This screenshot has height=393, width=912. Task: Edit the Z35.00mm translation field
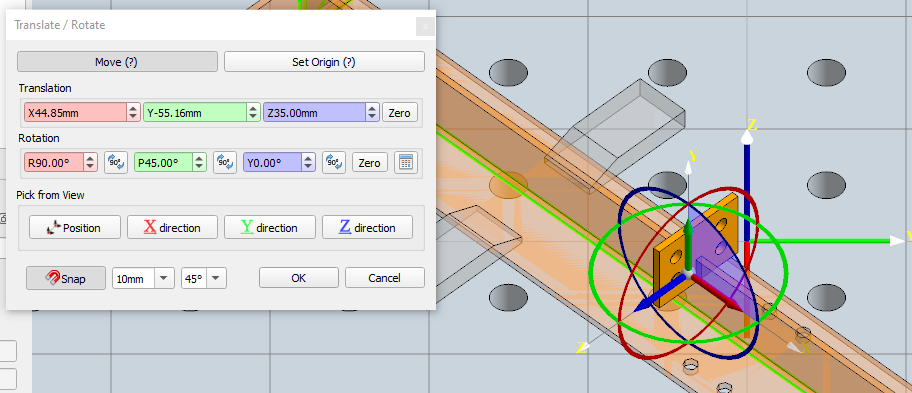coord(315,113)
